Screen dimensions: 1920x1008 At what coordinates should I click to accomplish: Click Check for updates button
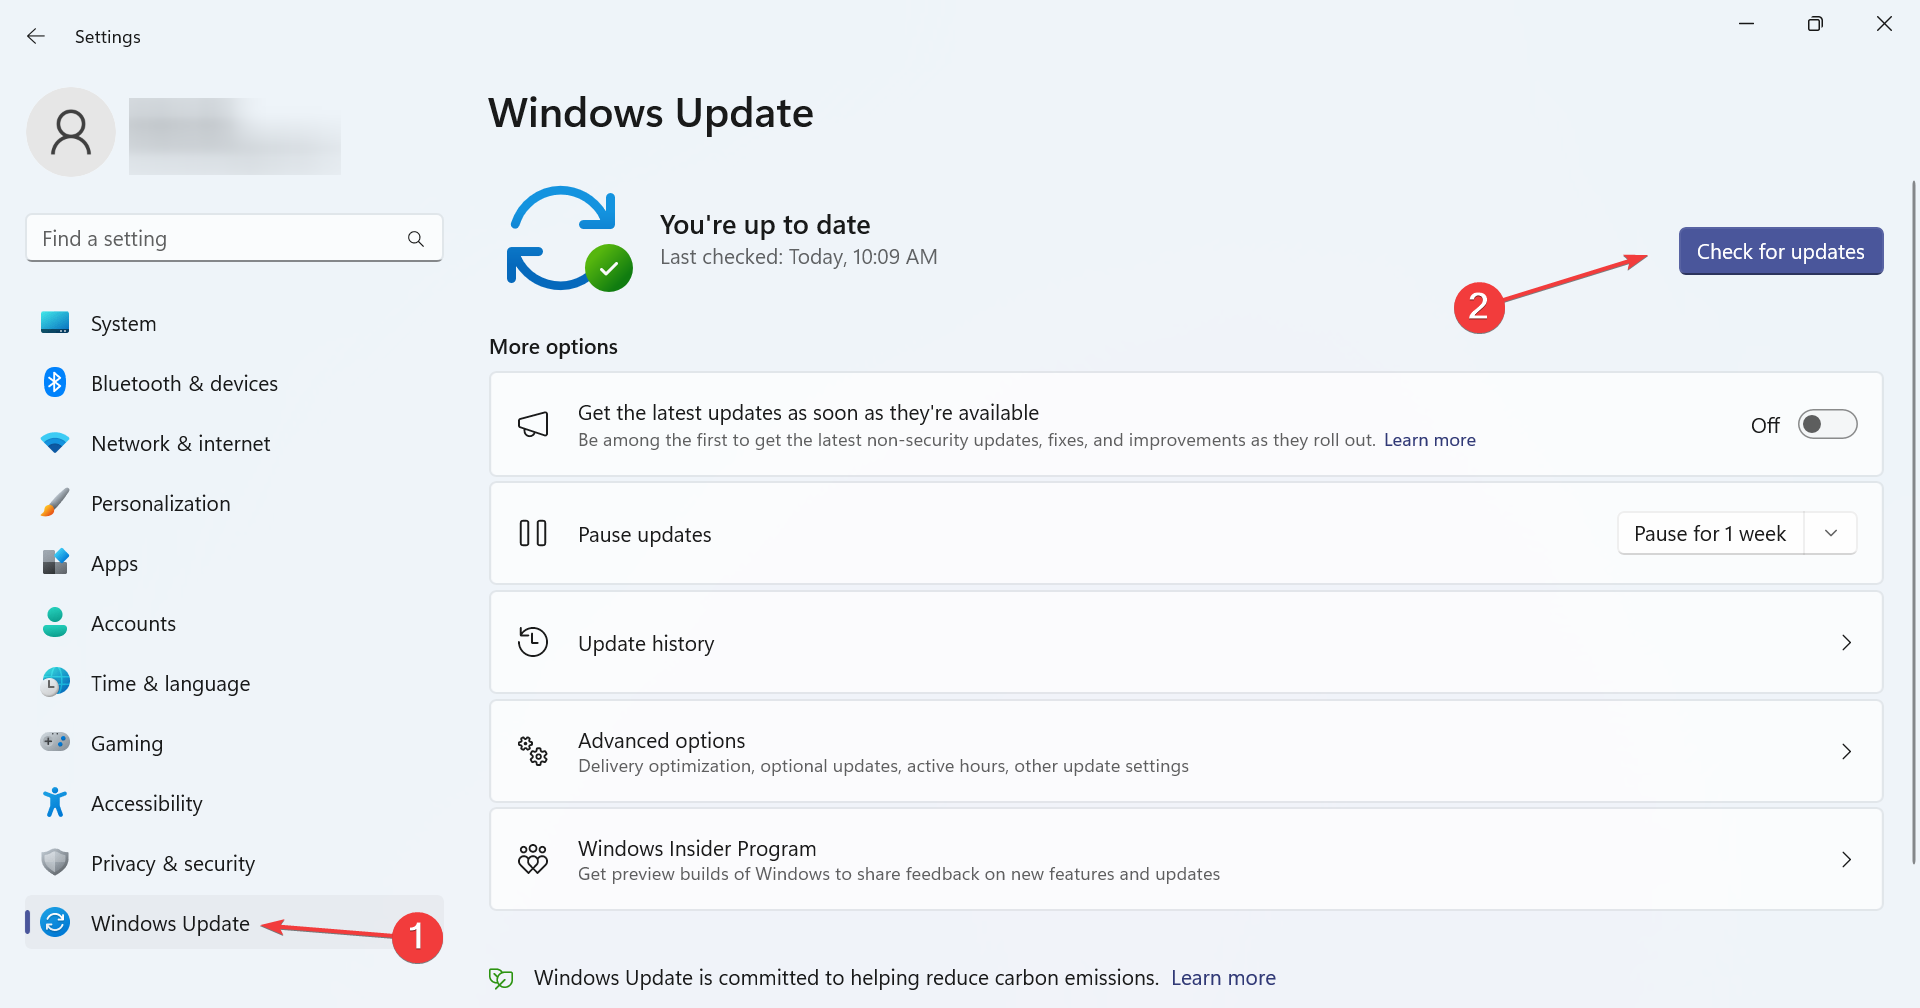tap(1780, 251)
